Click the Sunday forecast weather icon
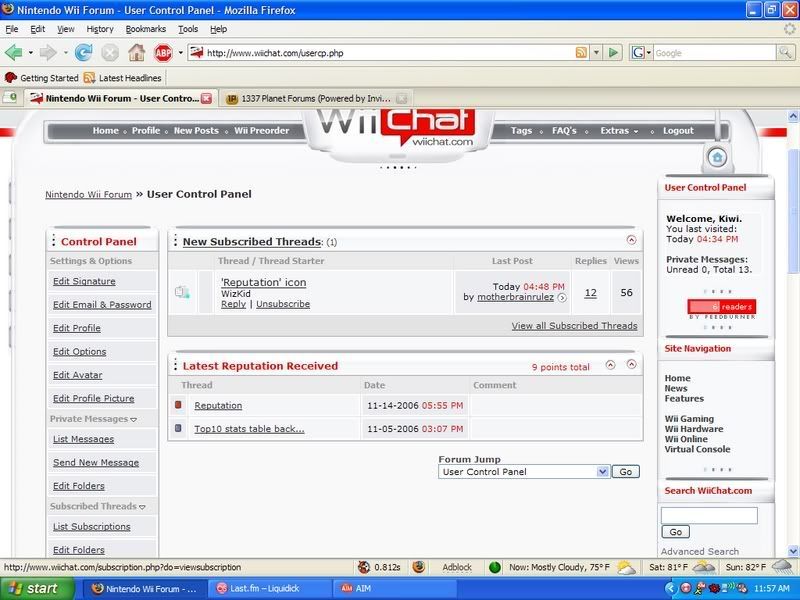This screenshot has width=800, height=600. pyautogui.click(x=782, y=567)
